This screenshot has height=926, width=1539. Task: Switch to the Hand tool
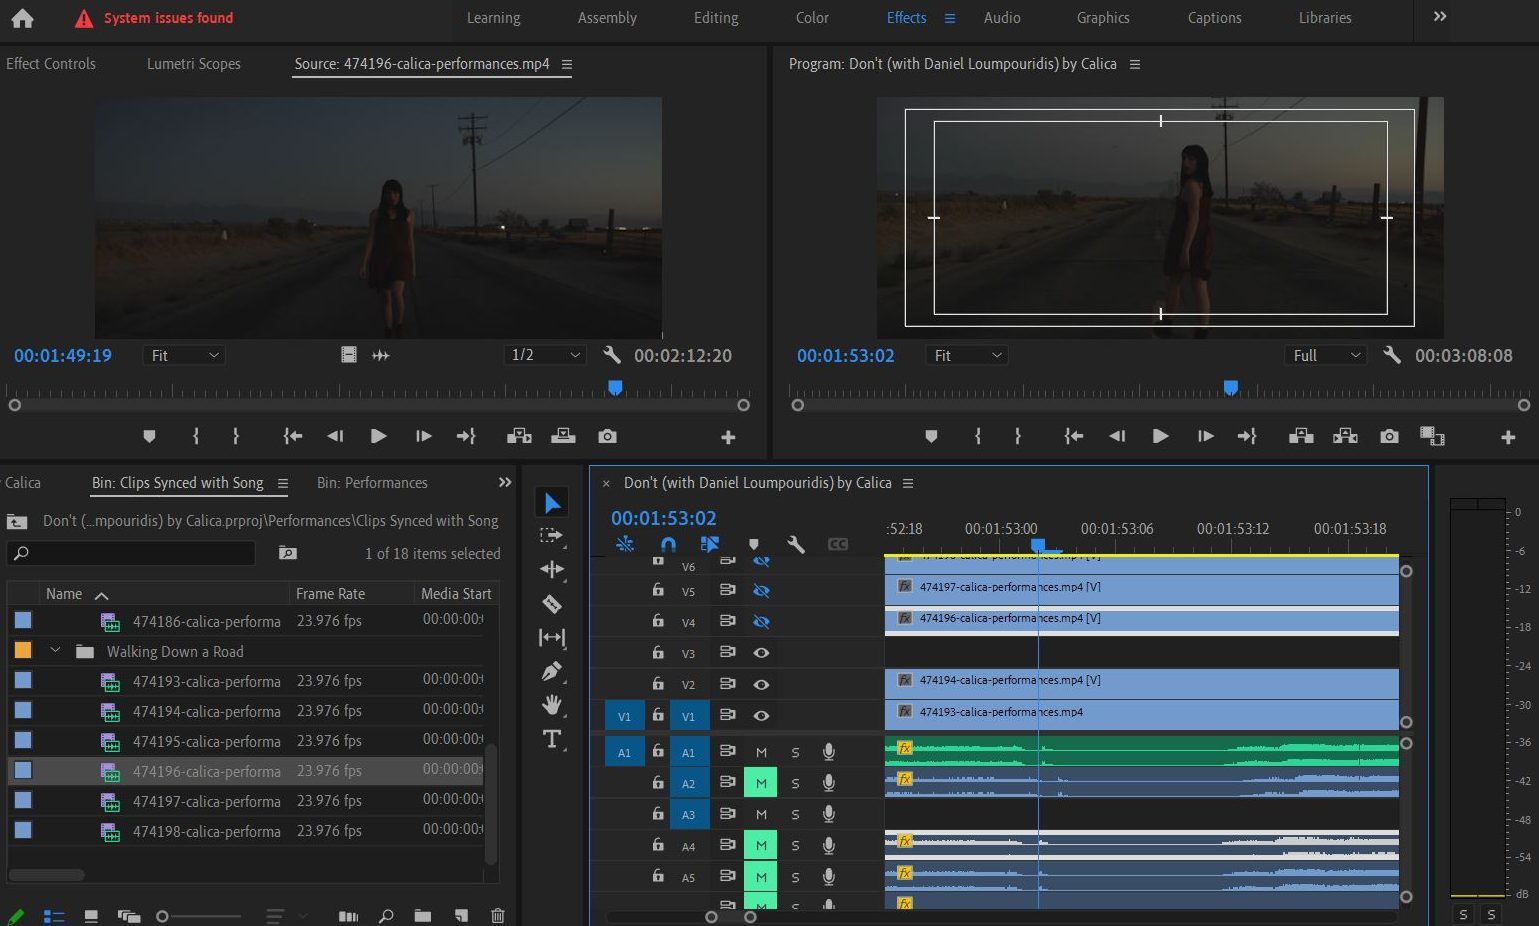pyautogui.click(x=551, y=705)
